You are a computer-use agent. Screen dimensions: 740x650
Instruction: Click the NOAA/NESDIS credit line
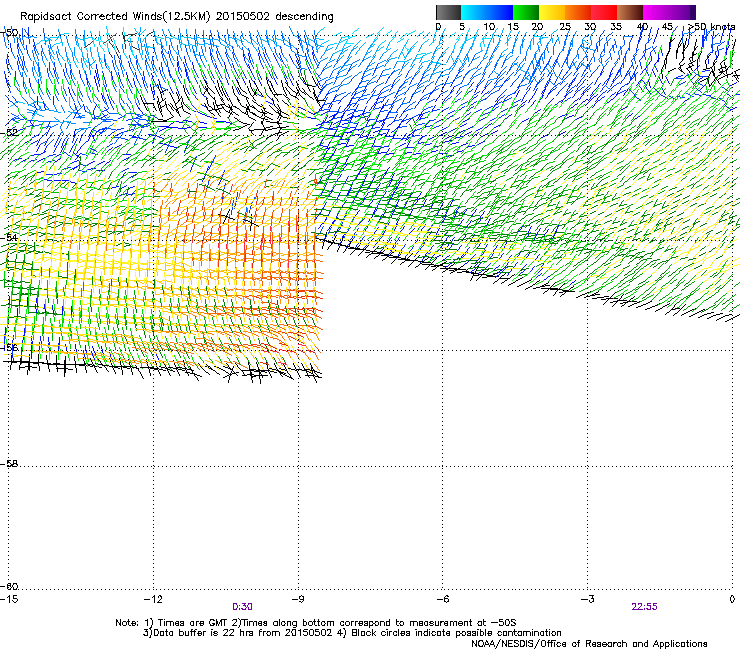click(589, 644)
